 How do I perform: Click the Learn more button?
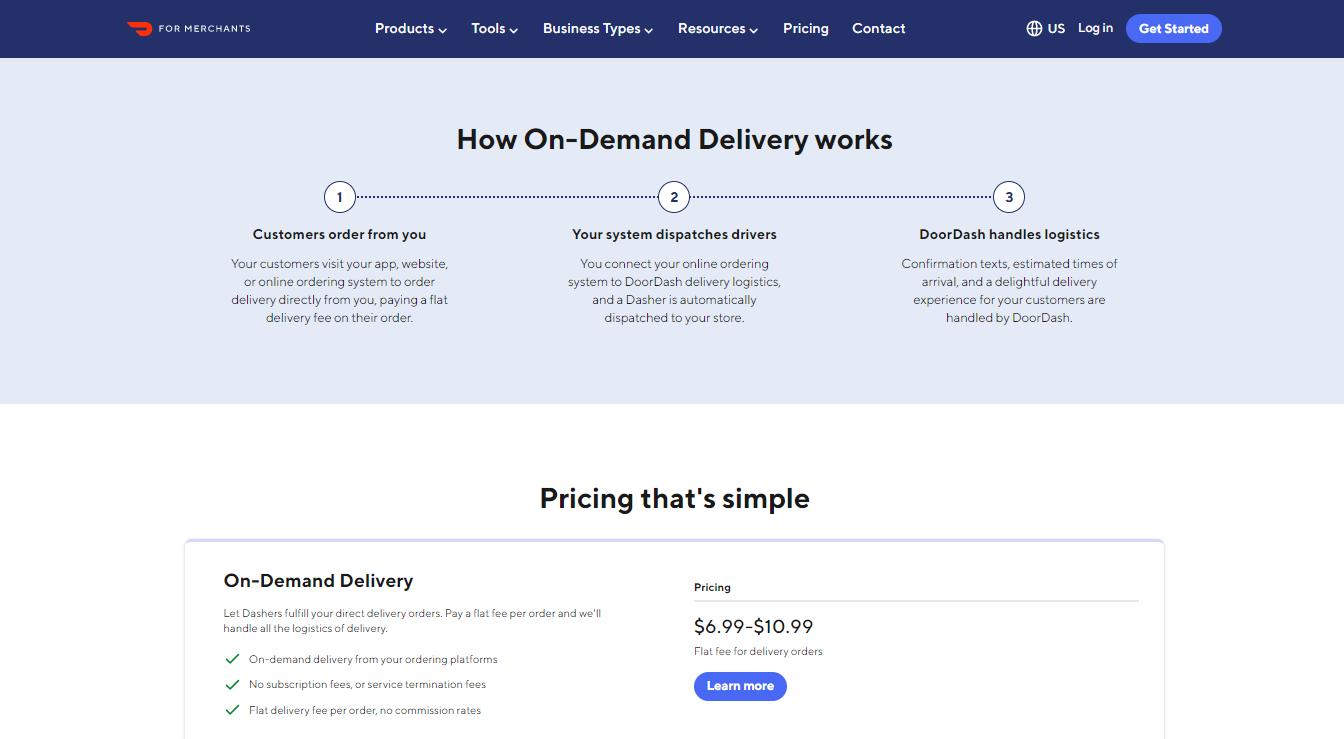(x=740, y=686)
